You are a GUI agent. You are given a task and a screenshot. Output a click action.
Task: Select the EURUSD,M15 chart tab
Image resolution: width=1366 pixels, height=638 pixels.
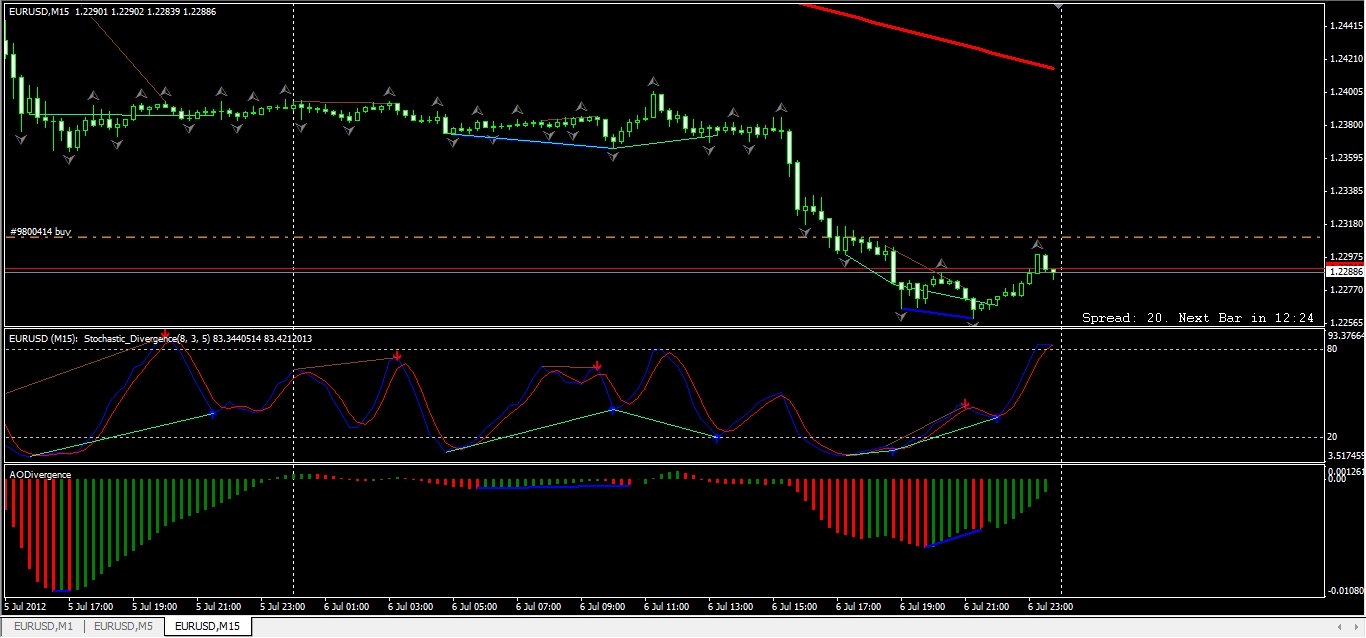click(x=209, y=627)
